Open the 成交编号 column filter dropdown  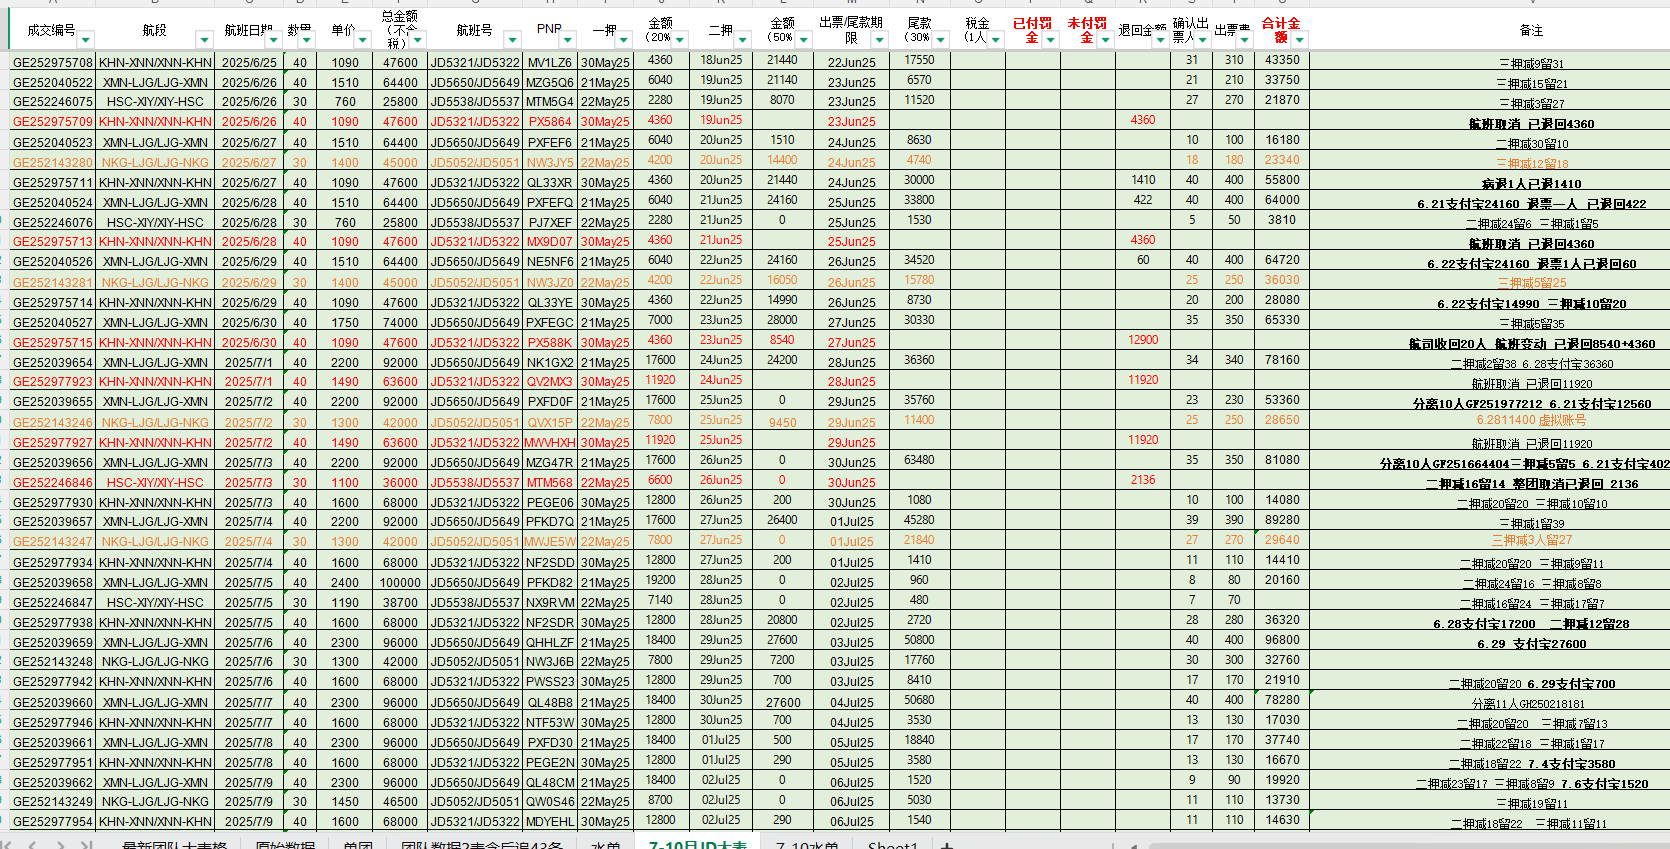tap(85, 40)
